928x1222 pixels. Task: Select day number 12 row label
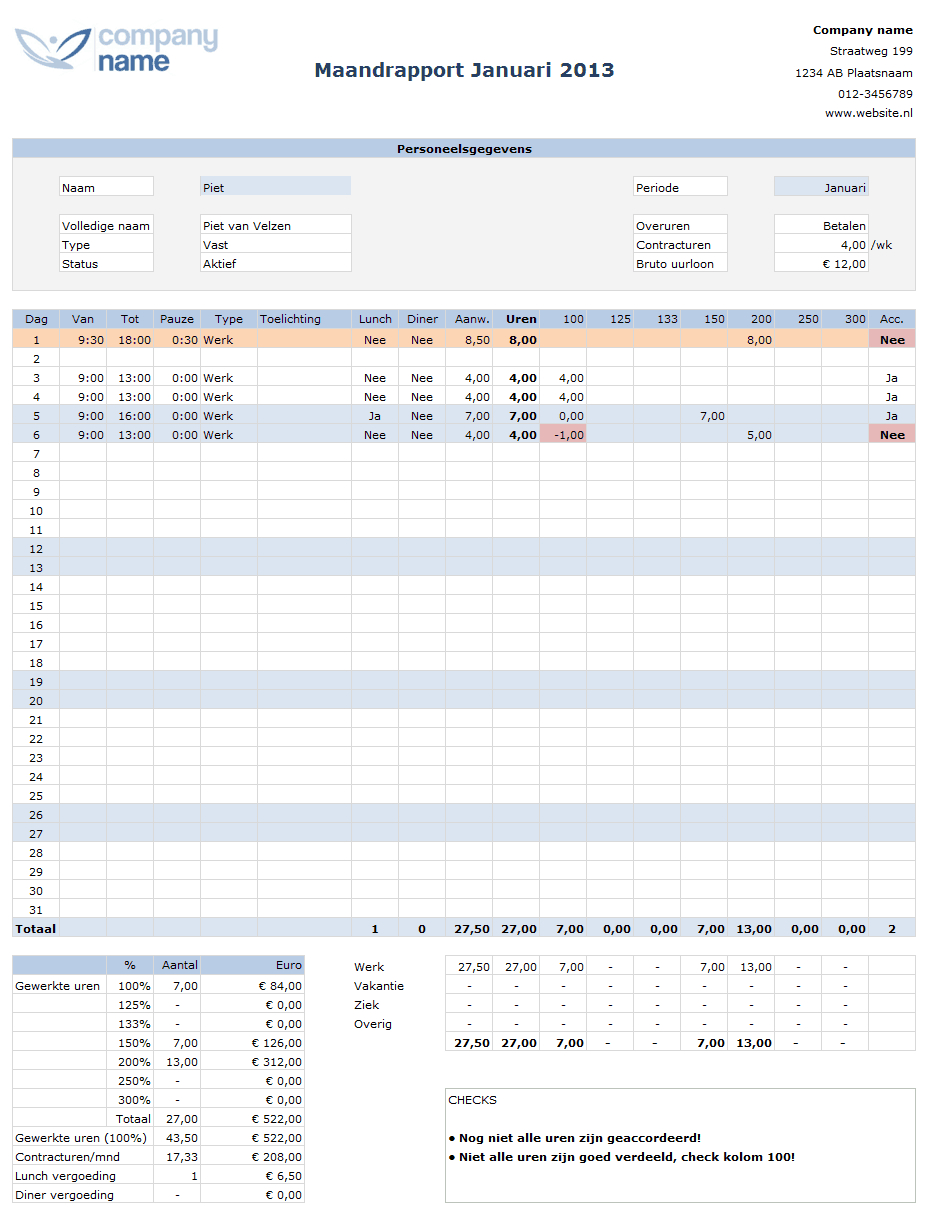click(36, 548)
